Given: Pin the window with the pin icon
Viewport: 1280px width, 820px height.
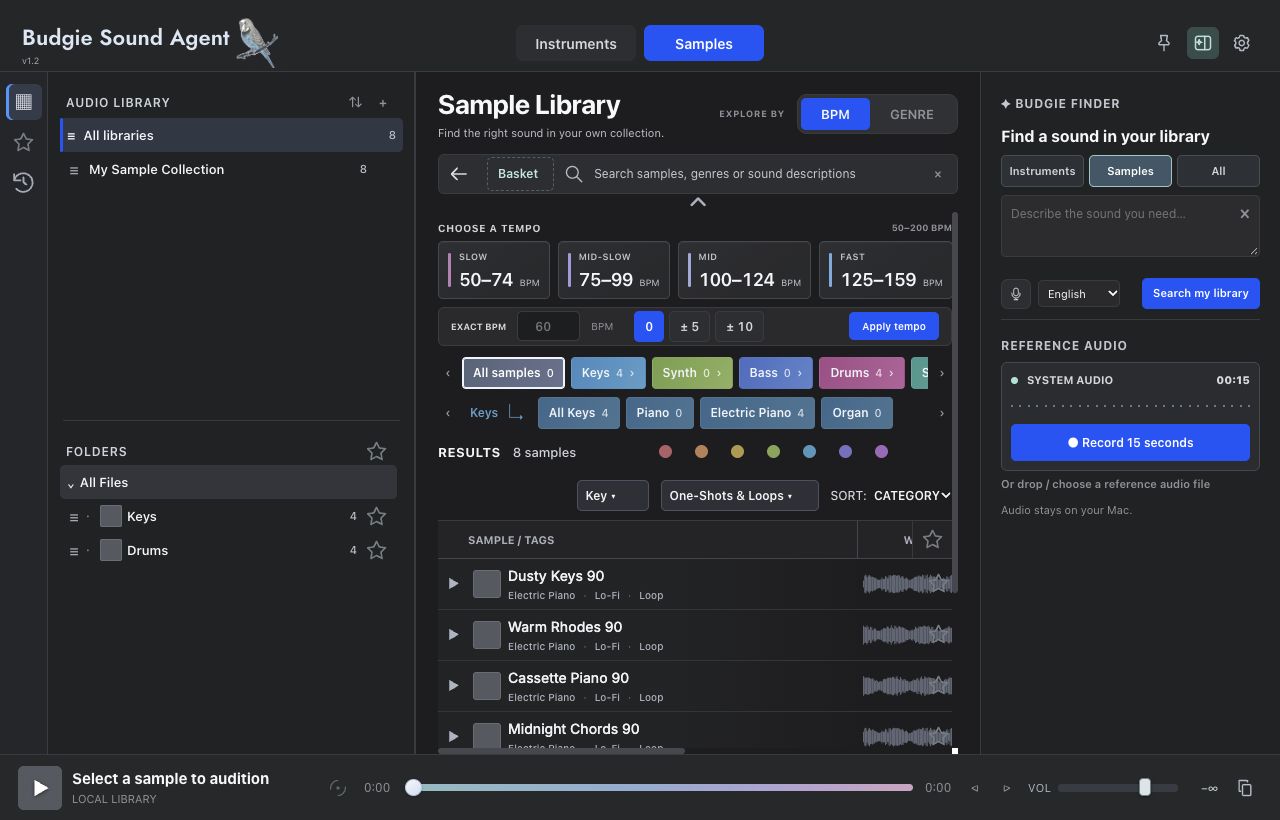Looking at the screenshot, I should tap(1163, 43).
